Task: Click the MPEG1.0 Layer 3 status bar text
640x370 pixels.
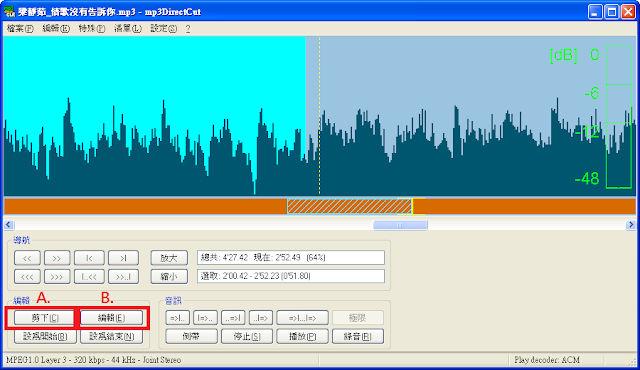Action: (x=93, y=360)
